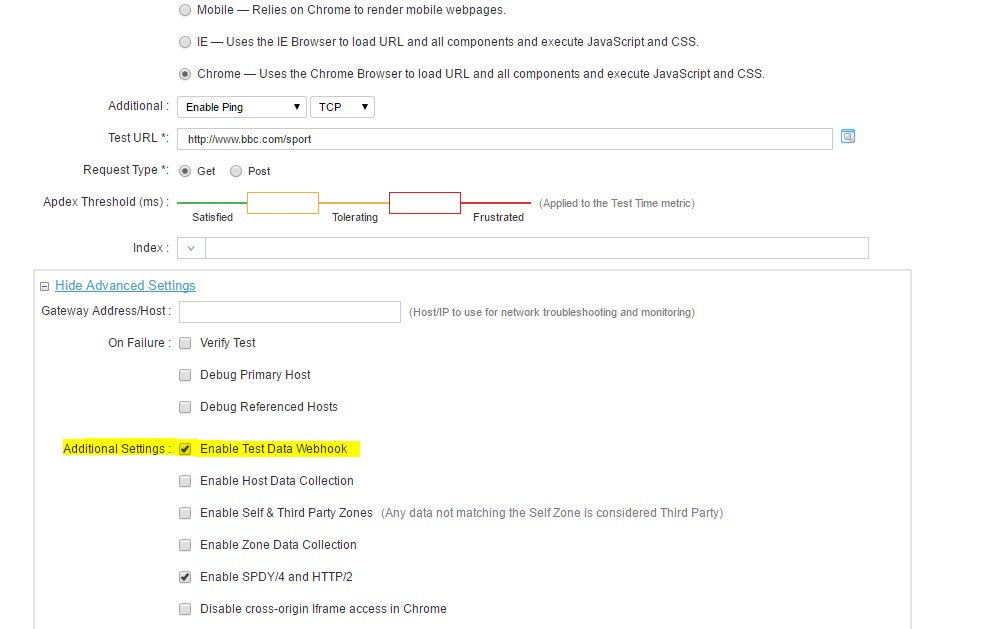Uncheck Enable Test Data Webhook

click(184, 449)
